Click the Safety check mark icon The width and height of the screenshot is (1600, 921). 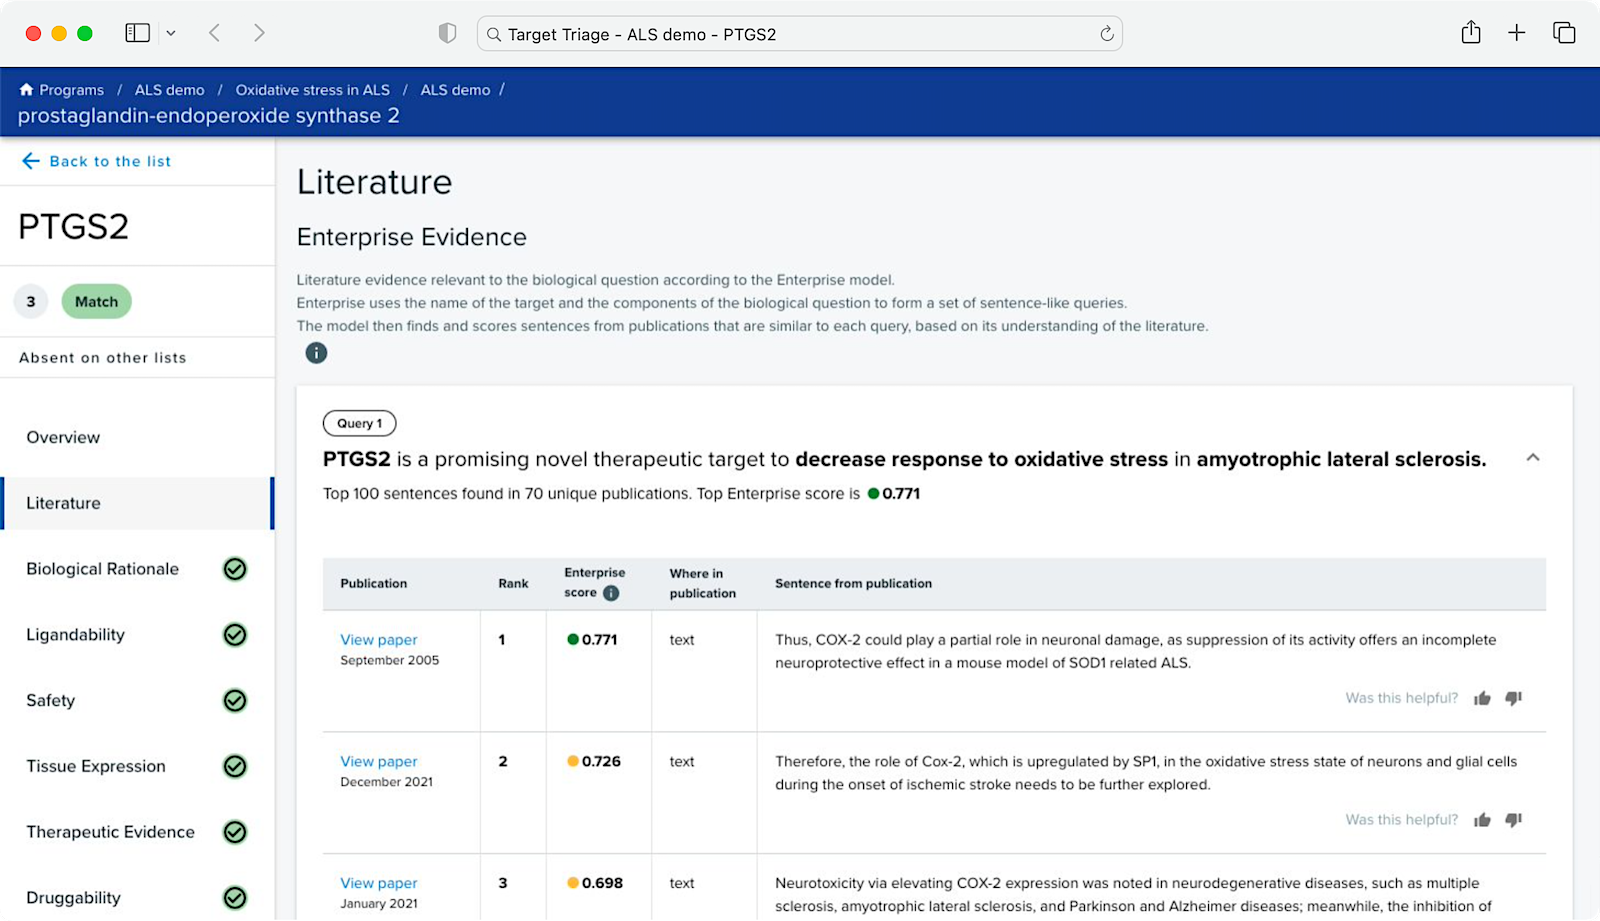(x=235, y=701)
